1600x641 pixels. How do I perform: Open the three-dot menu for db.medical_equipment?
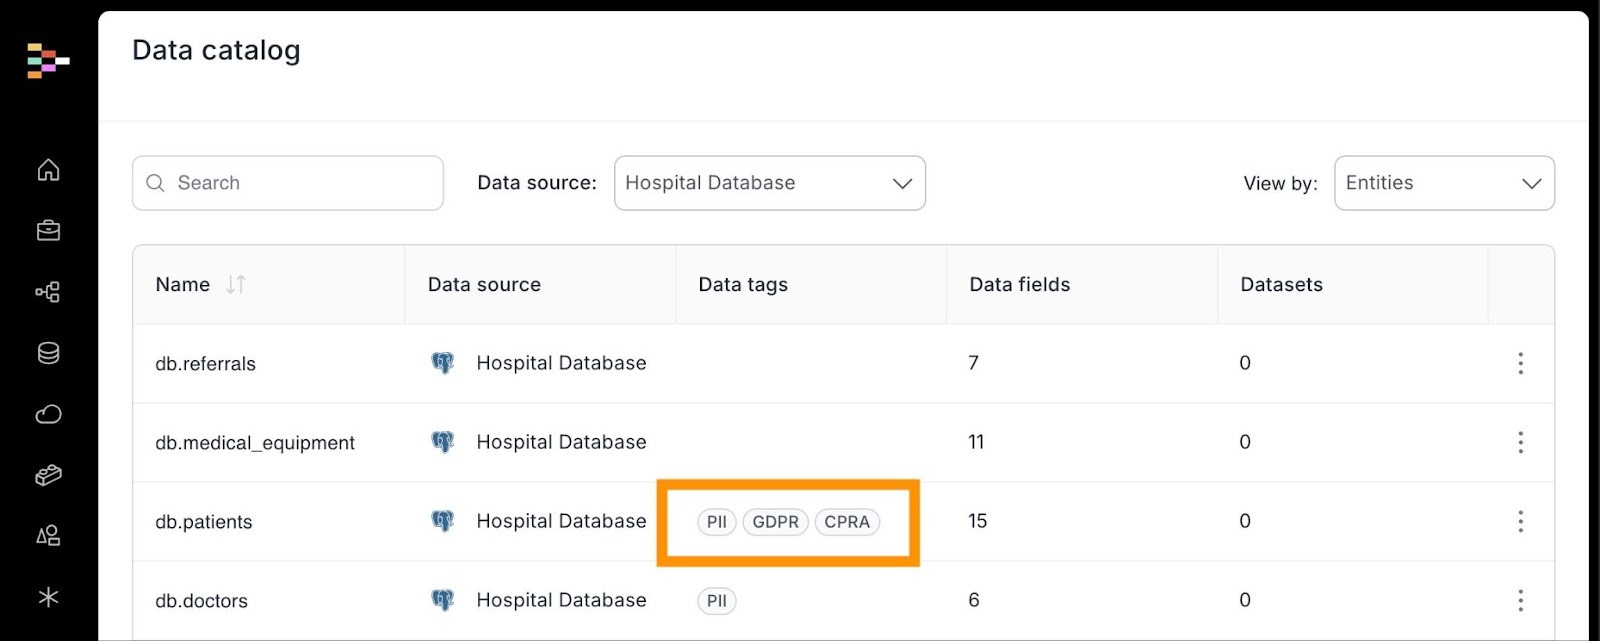click(x=1520, y=442)
